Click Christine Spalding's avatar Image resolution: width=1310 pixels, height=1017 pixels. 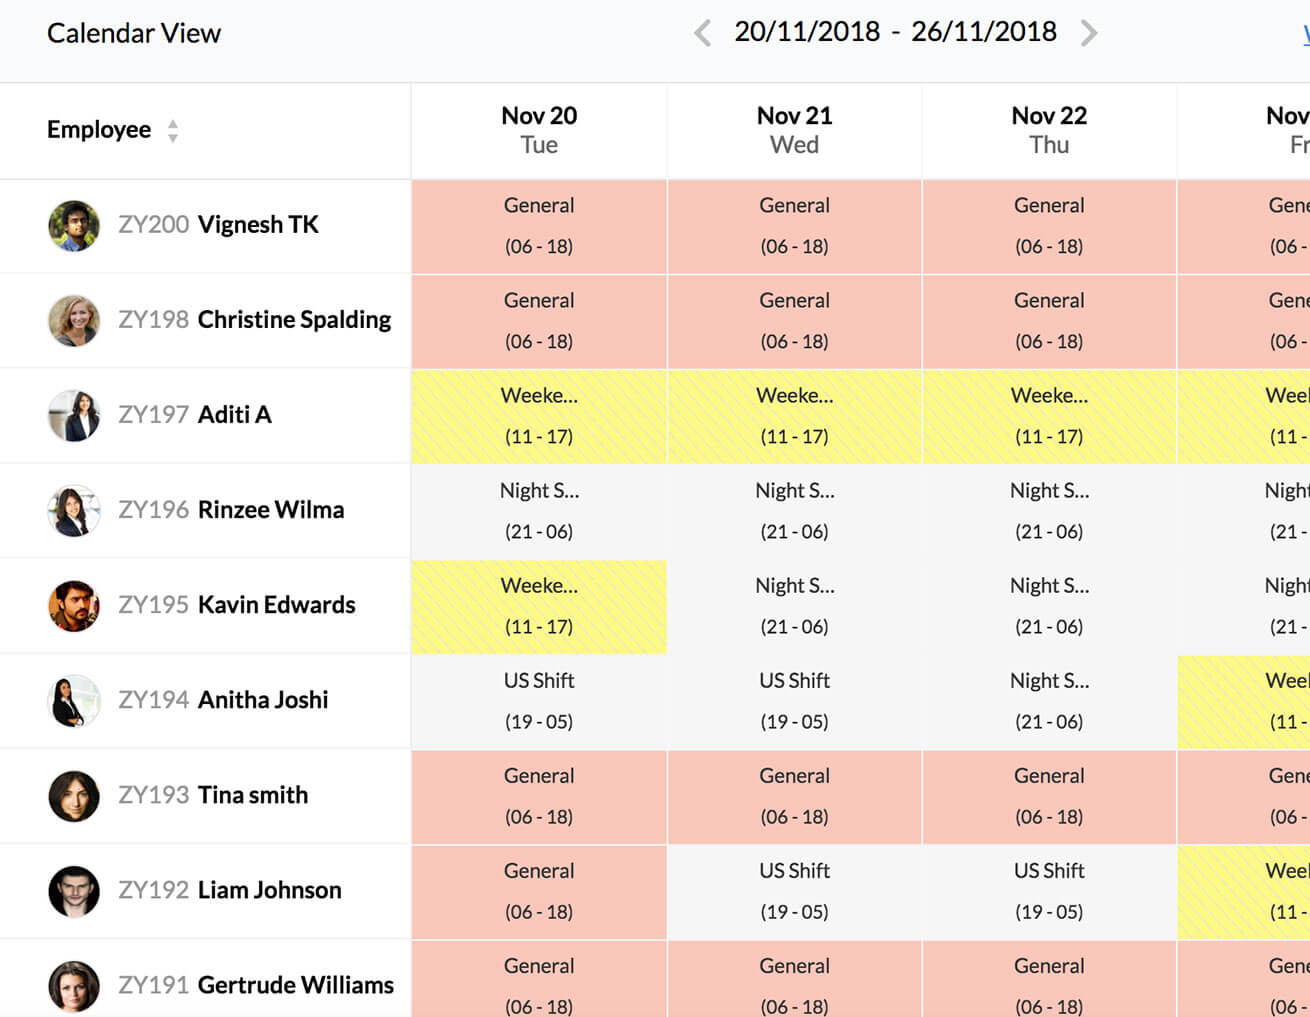[x=74, y=320]
